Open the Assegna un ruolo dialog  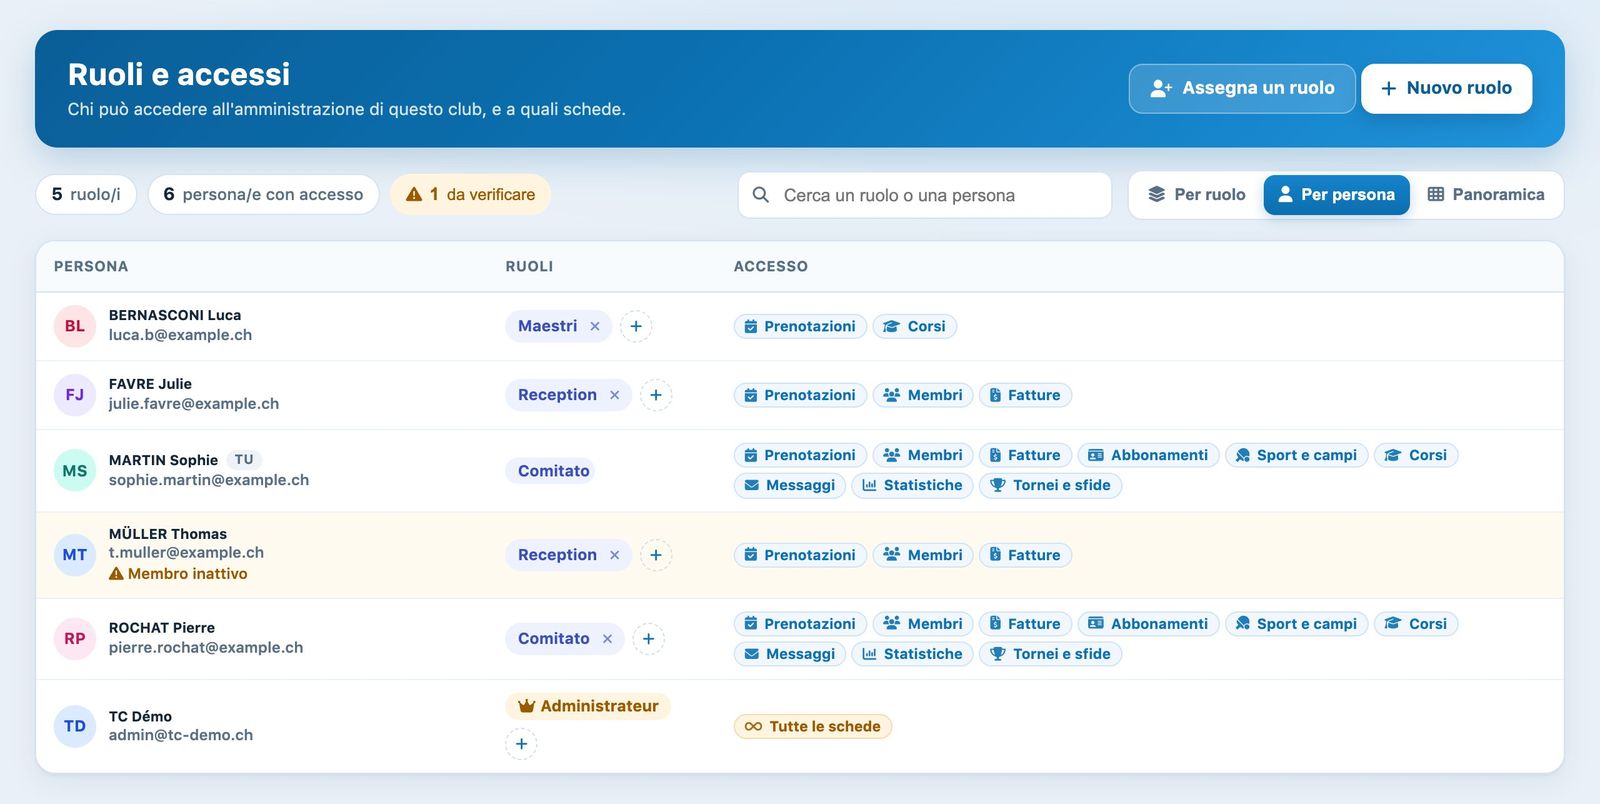click(x=1242, y=88)
